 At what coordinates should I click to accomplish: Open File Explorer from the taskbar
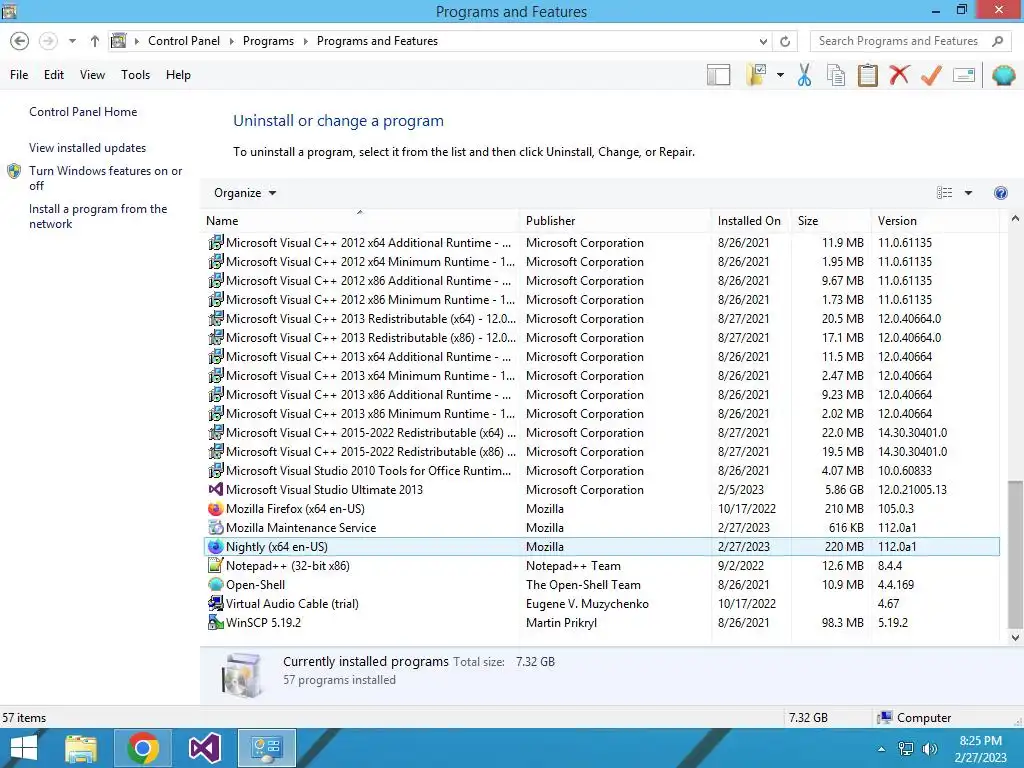pyautogui.click(x=81, y=748)
